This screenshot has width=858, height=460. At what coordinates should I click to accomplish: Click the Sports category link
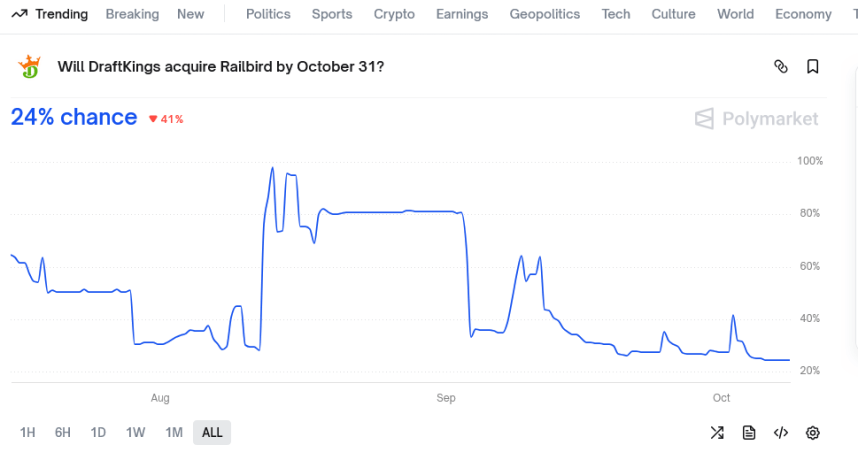pos(332,14)
